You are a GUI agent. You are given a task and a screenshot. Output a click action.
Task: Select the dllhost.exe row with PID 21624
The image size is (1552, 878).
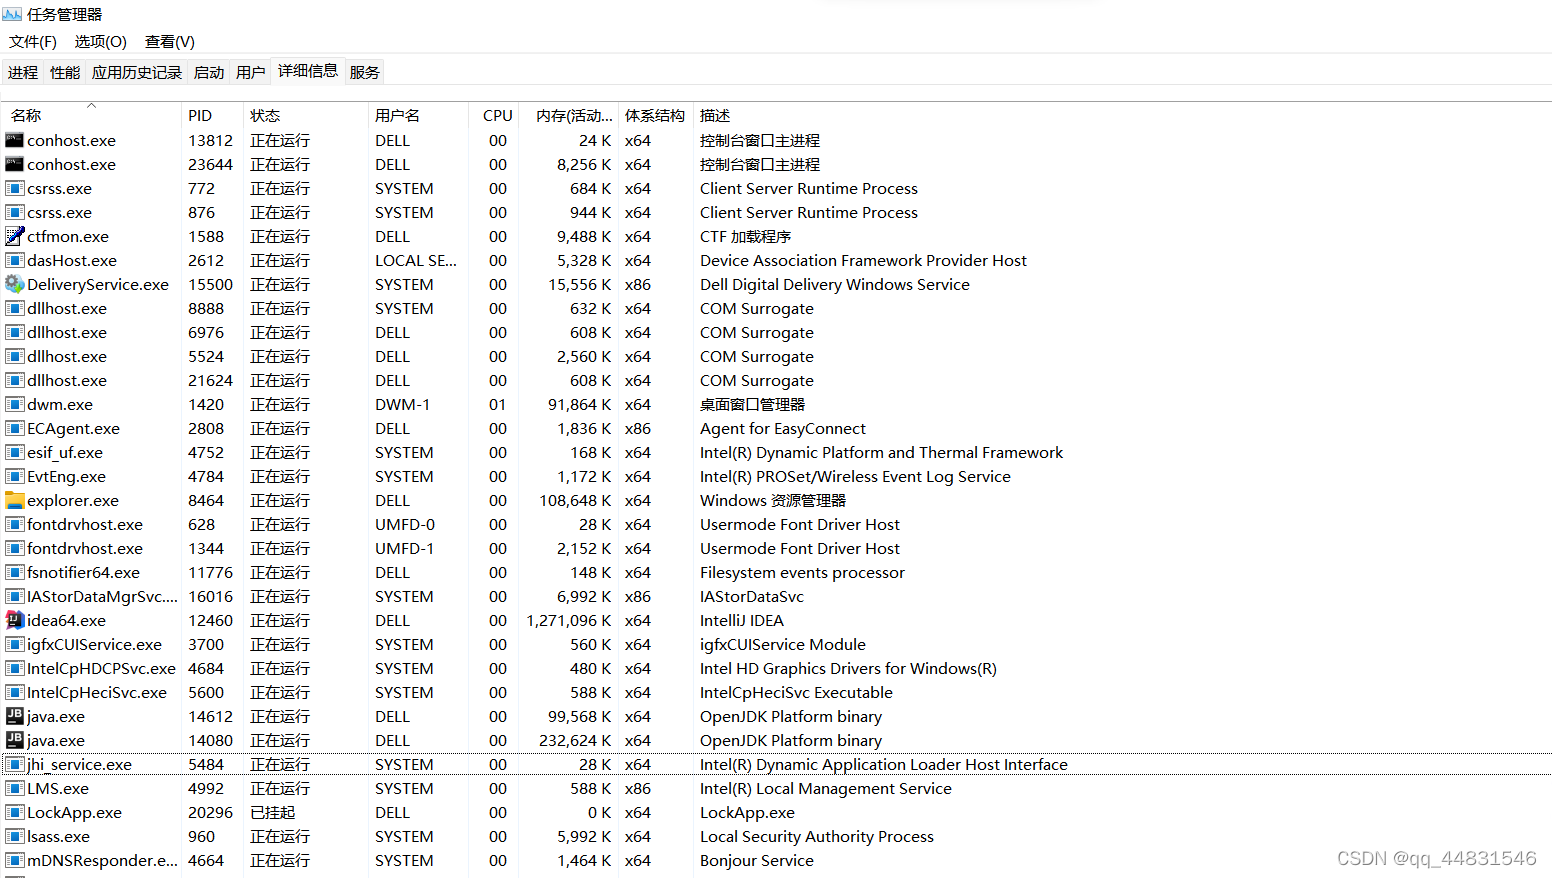click(776, 380)
